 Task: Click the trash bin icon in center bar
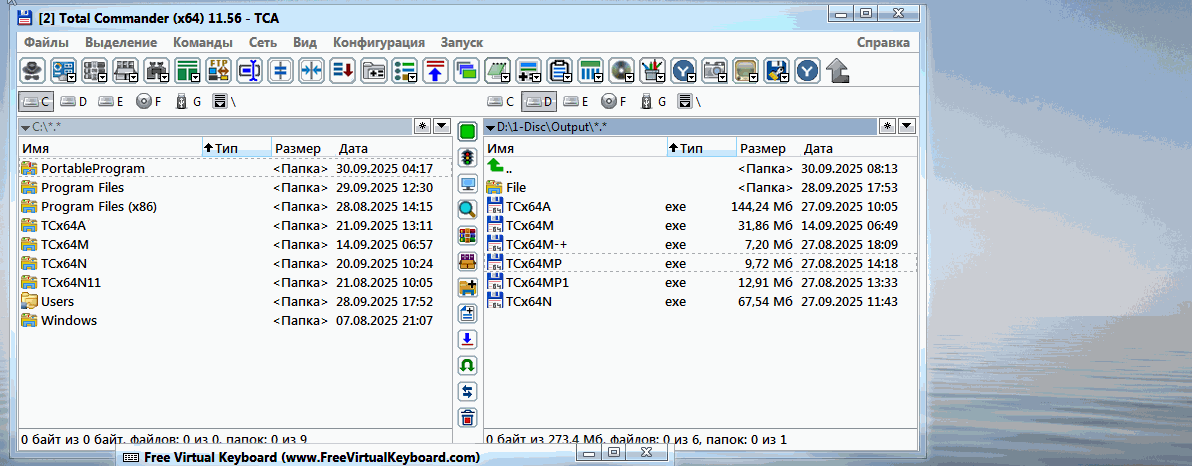[467, 417]
